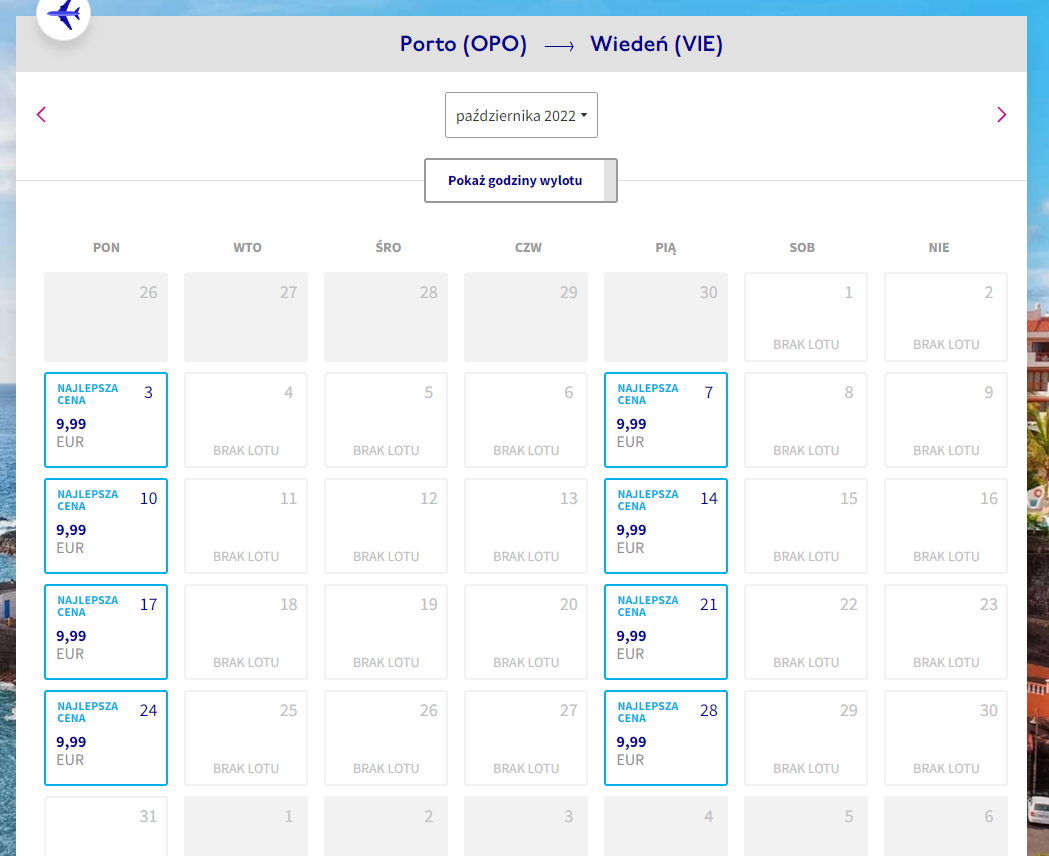
Task: Click the ŚRO weekday header
Action: [388, 247]
